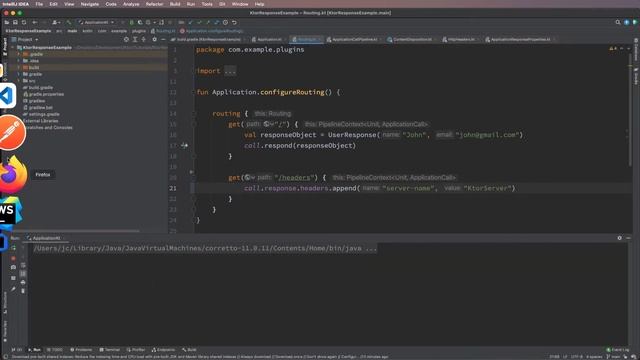Open the Ktor run configuration dropdown
Screen dimensions: 640x360
click(97, 22)
